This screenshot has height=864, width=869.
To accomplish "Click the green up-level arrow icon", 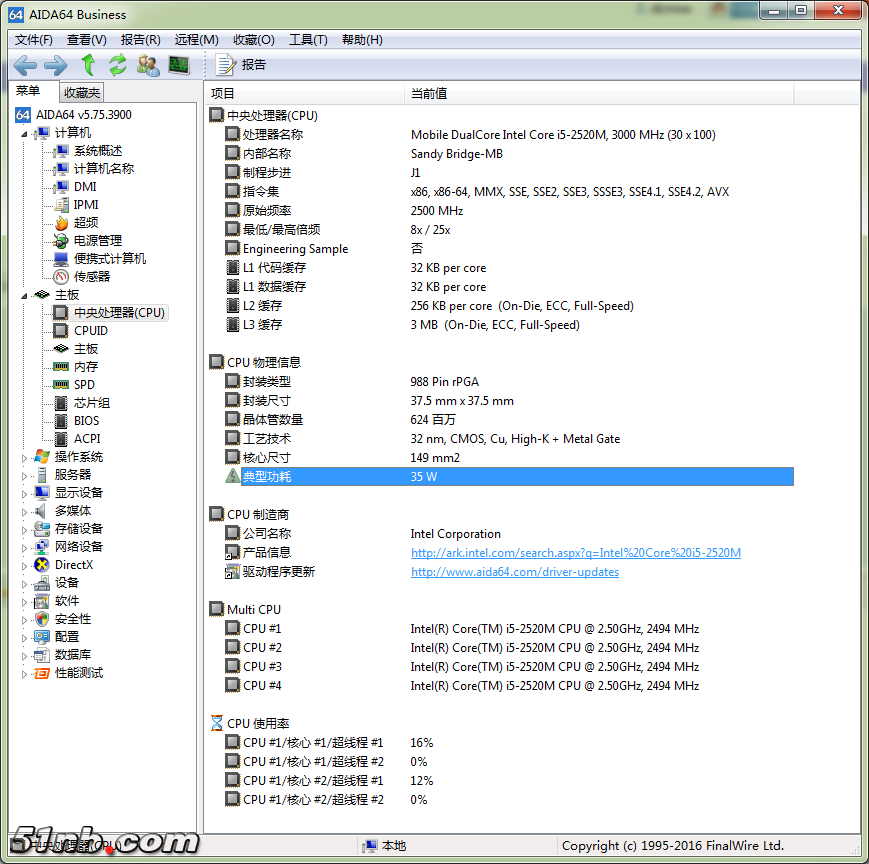I will coord(88,65).
